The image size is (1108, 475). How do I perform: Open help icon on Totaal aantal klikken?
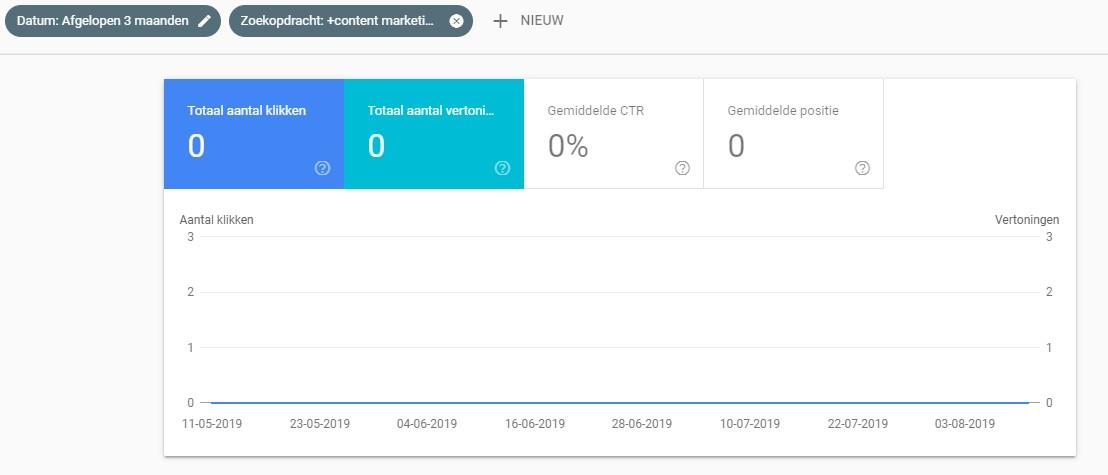[322, 168]
